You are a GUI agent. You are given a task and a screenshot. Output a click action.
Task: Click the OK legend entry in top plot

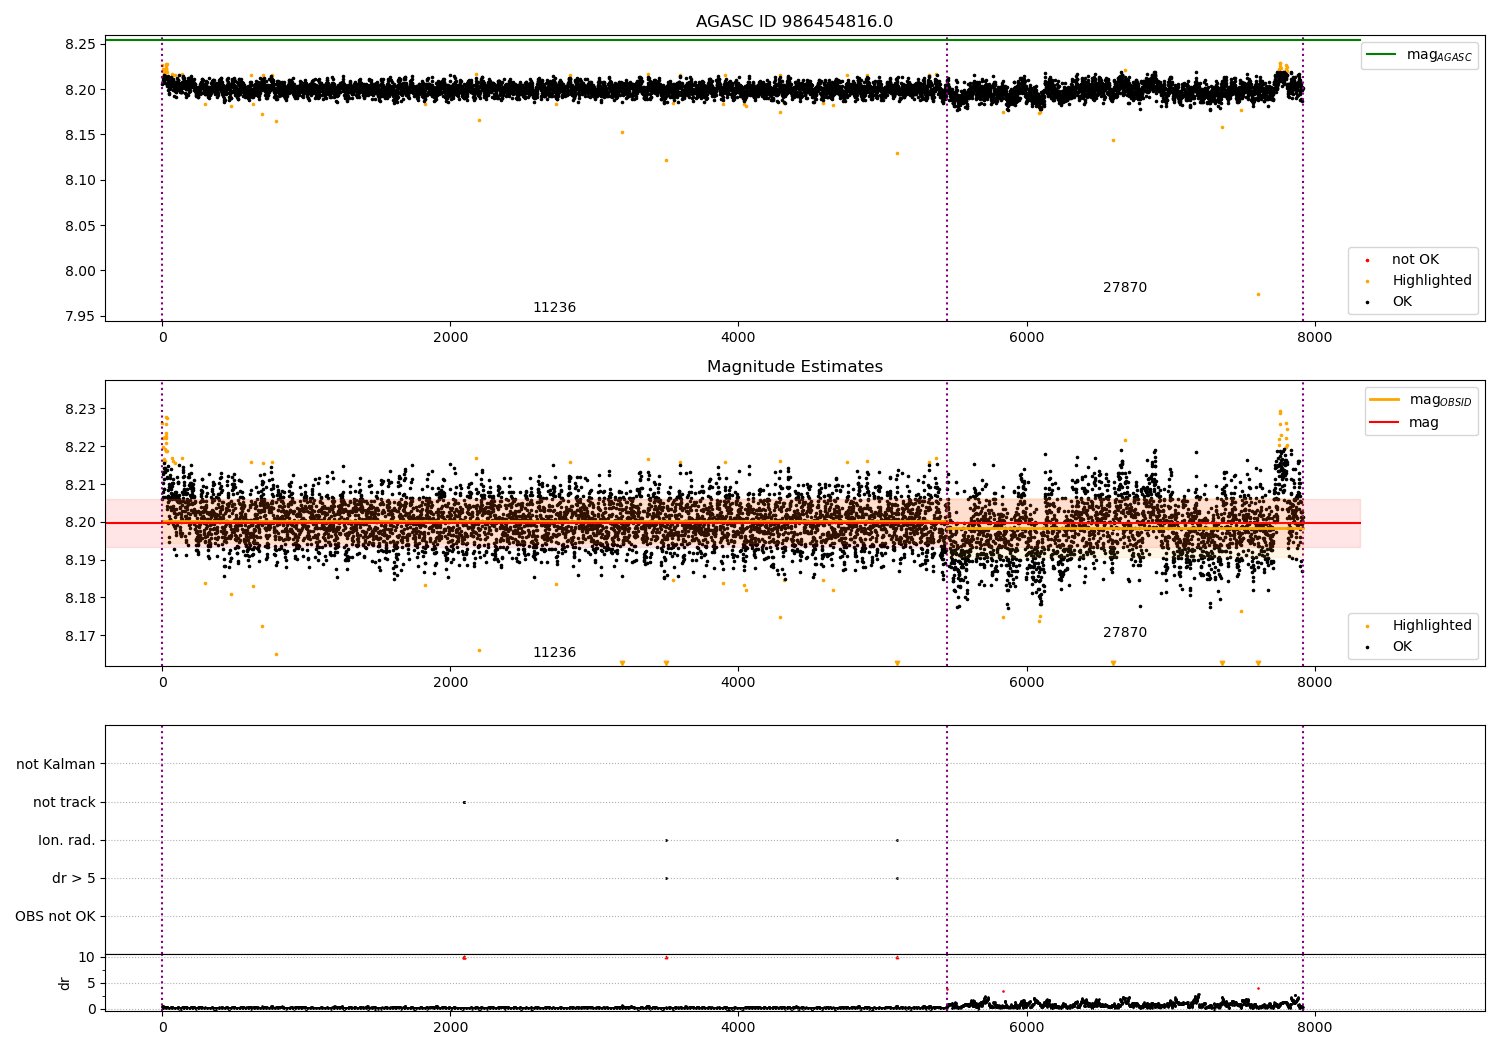coord(1388,302)
